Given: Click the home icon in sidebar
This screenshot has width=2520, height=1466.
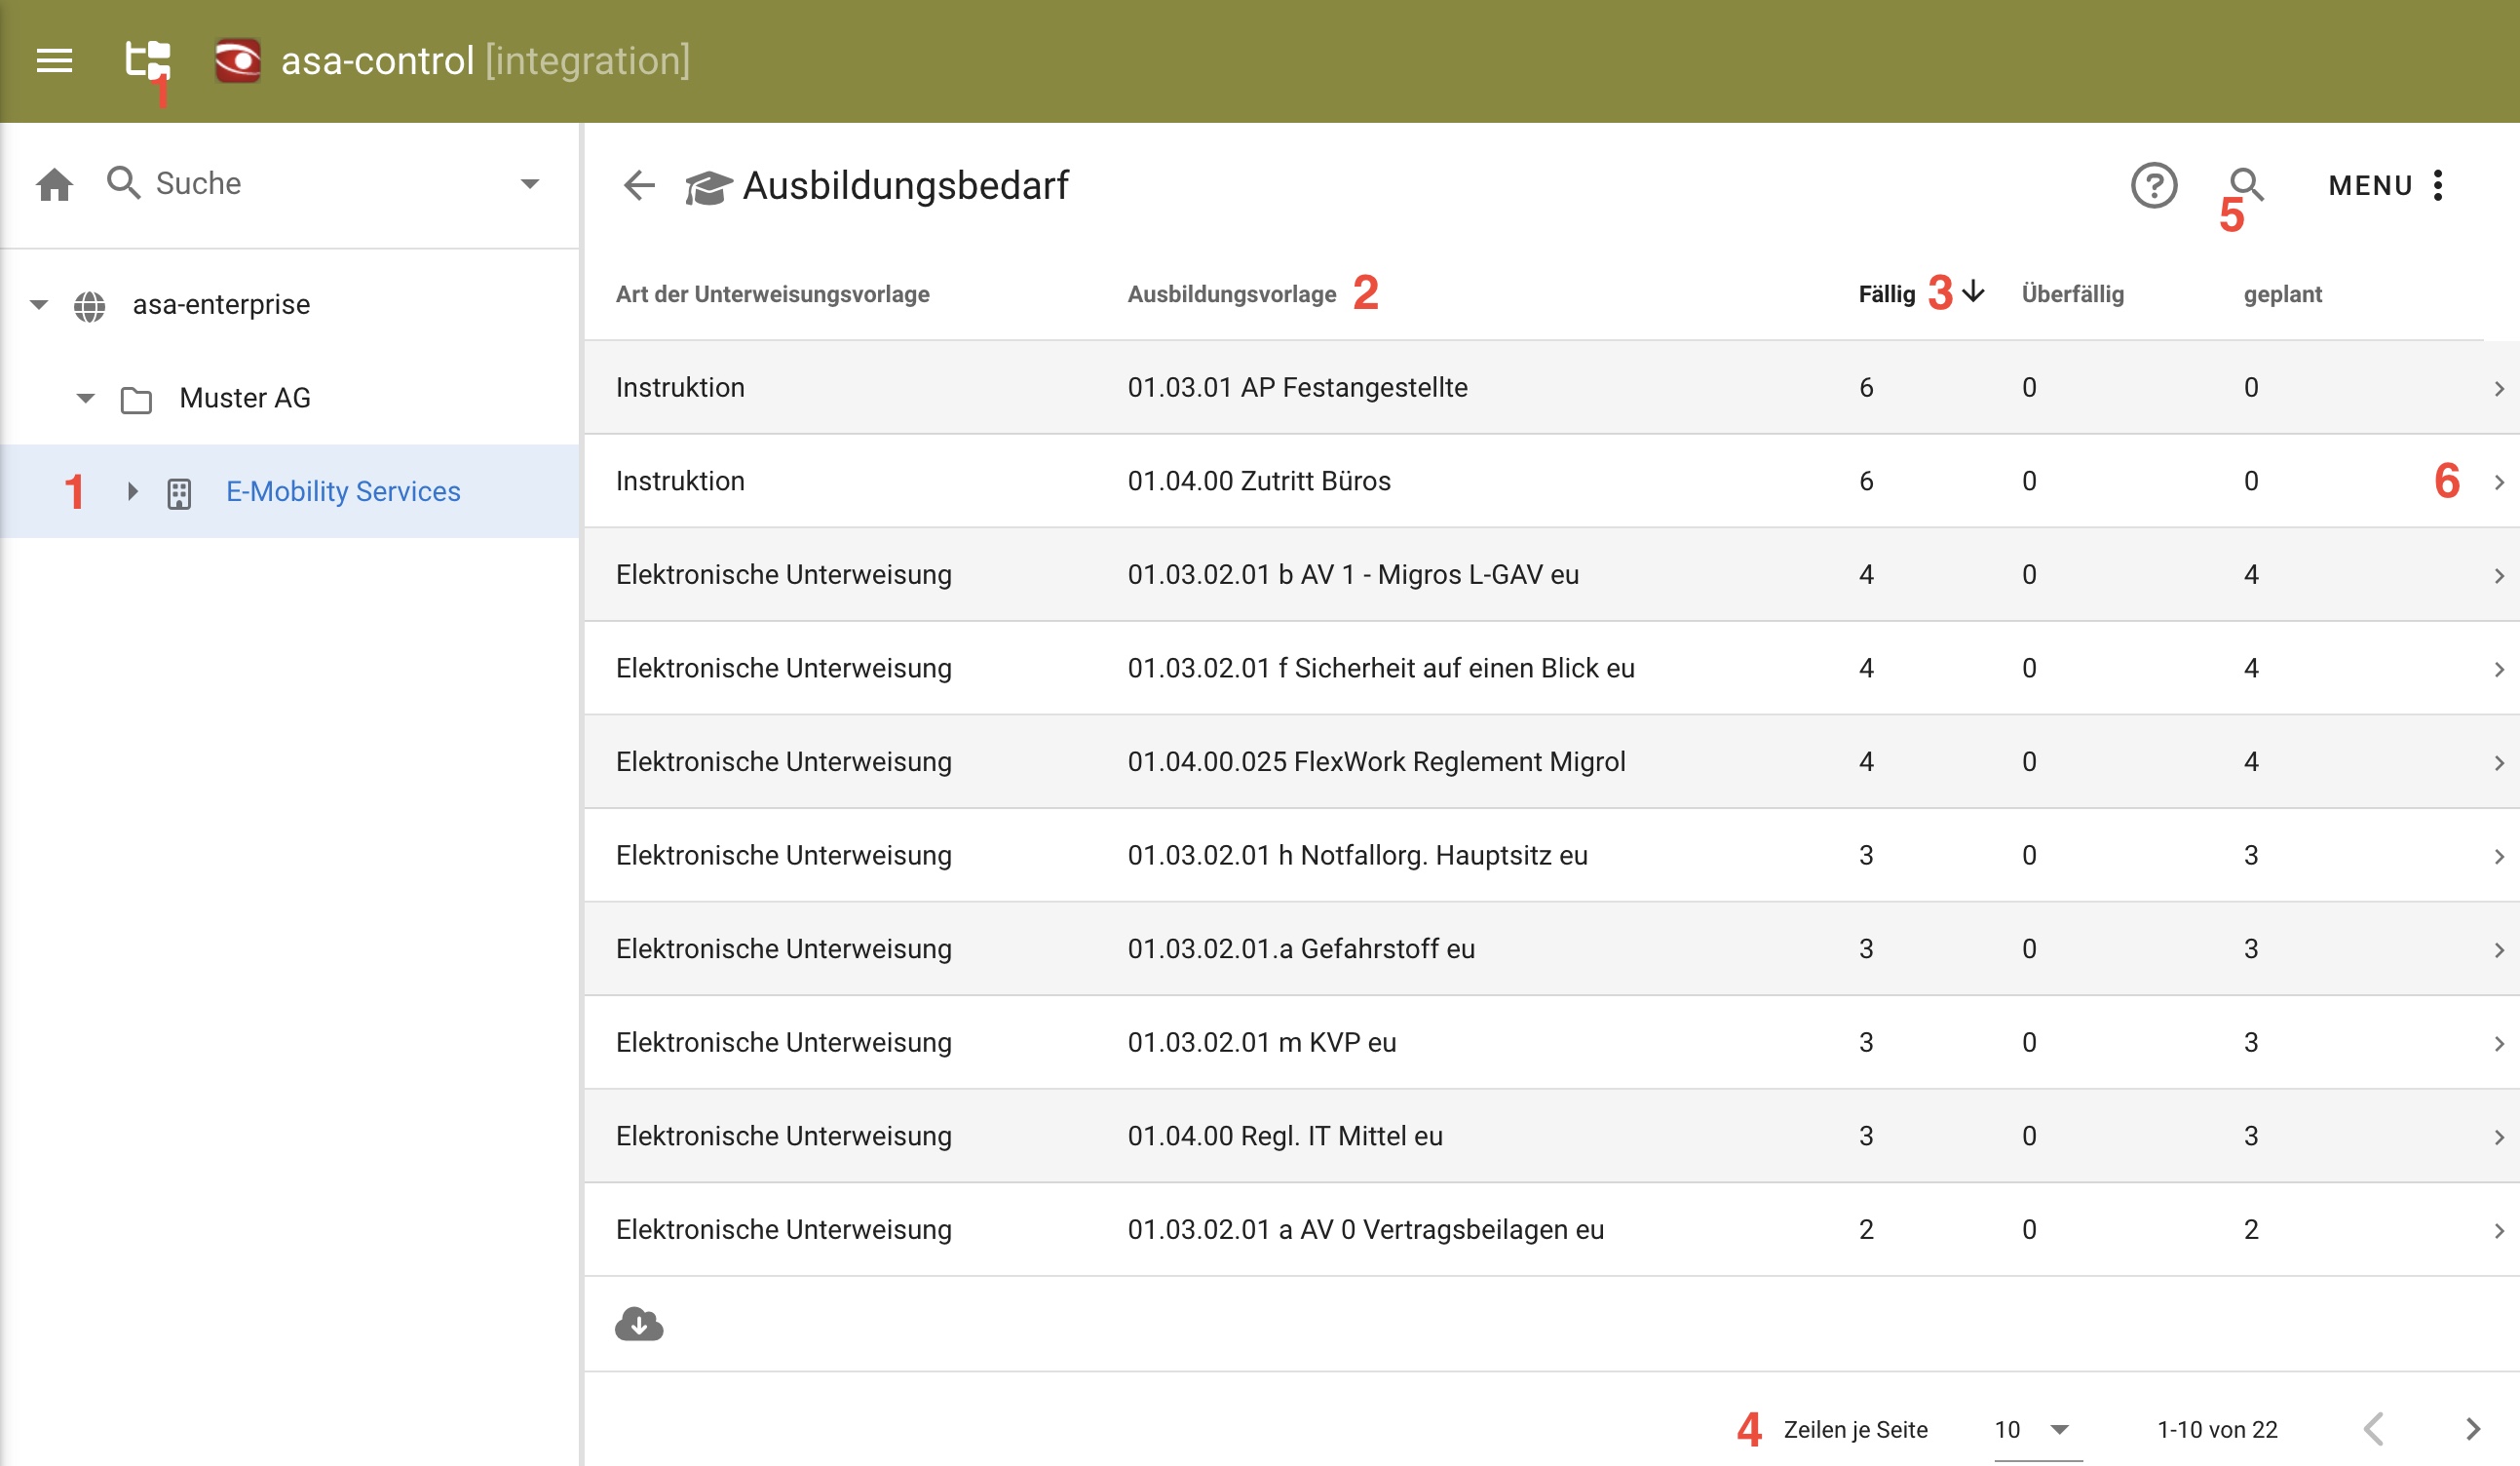Looking at the screenshot, I should point(54,184).
